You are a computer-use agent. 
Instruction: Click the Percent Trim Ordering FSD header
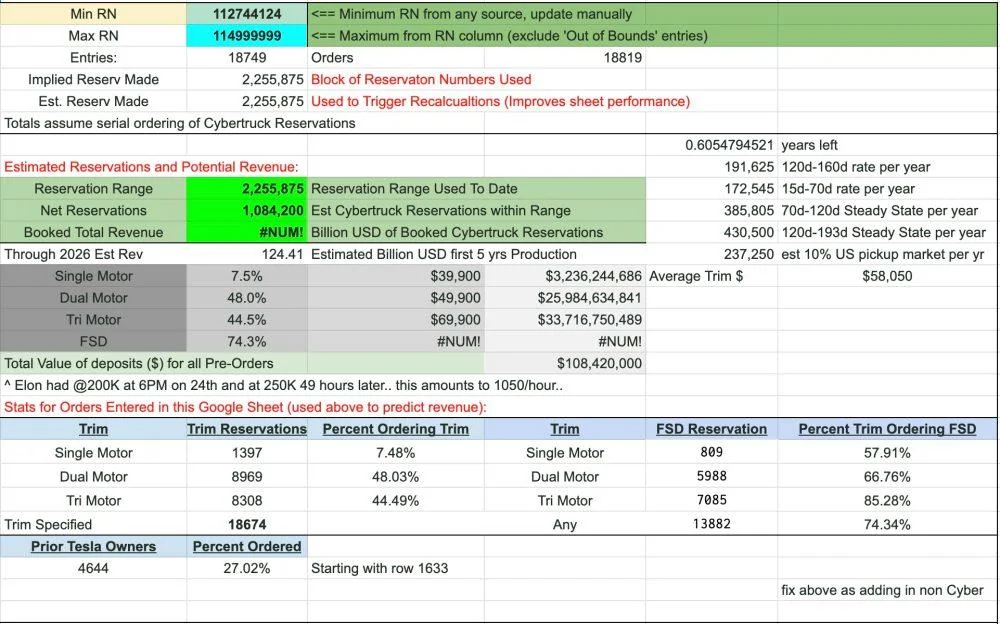pyautogui.click(x=887, y=429)
